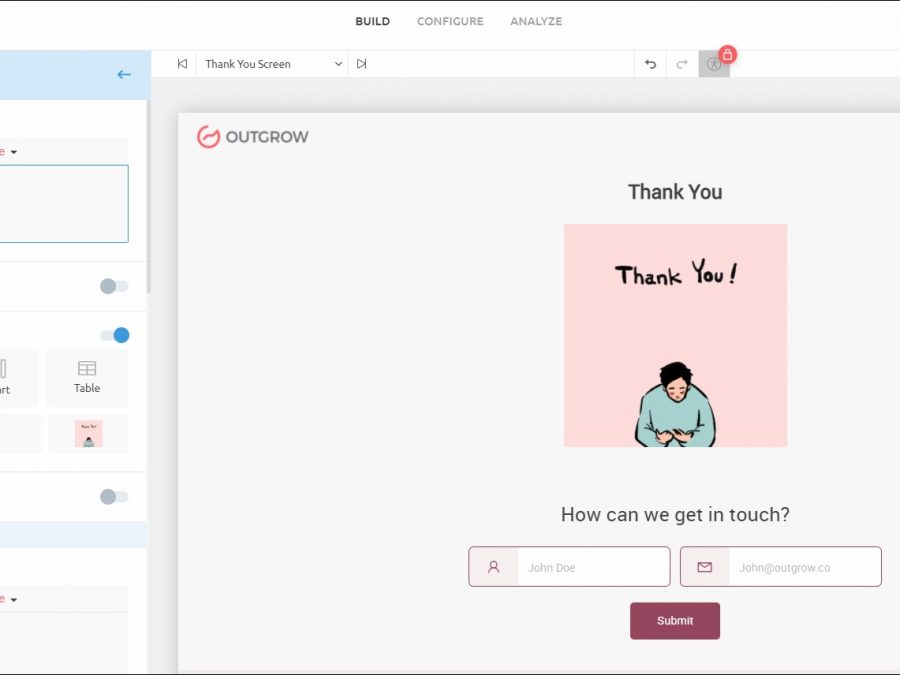The image size is (900, 675).
Task: Switch to the CONFIGURE tab
Action: click(450, 21)
